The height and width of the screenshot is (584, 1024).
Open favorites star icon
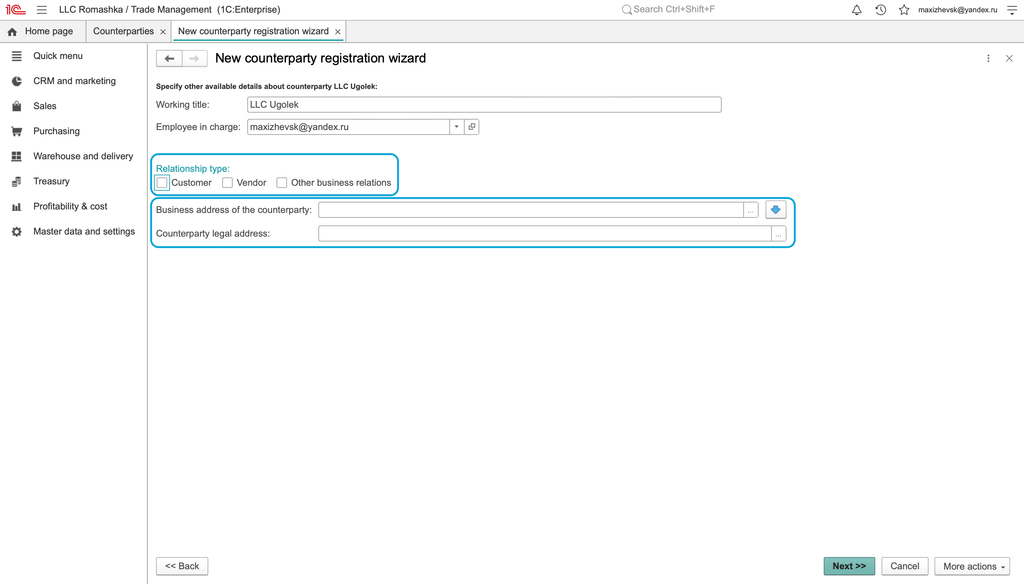pos(904,10)
